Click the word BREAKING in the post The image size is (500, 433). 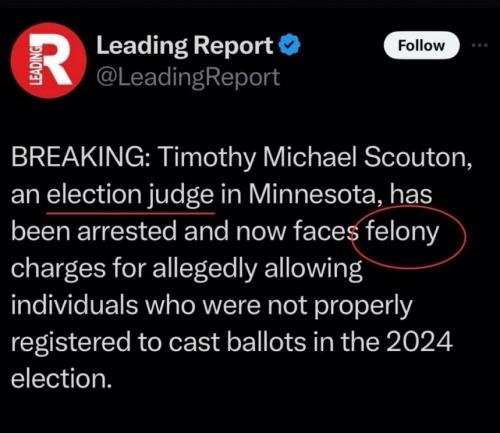[80, 157]
